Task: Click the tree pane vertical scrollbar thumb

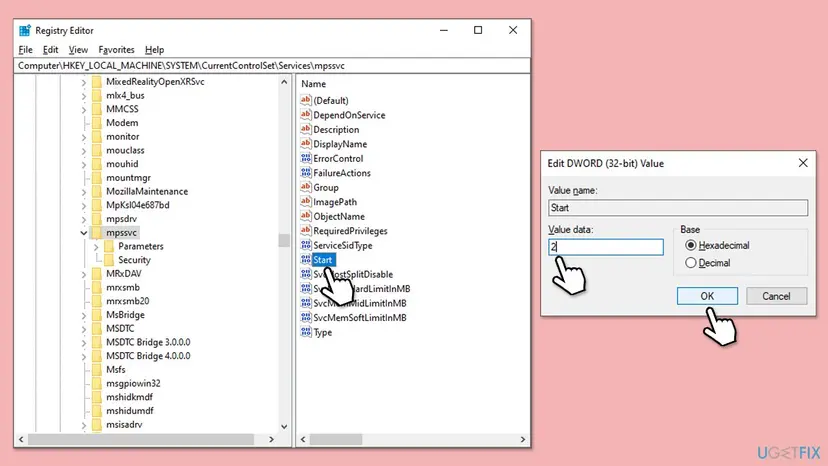Action: click(284, 240)
